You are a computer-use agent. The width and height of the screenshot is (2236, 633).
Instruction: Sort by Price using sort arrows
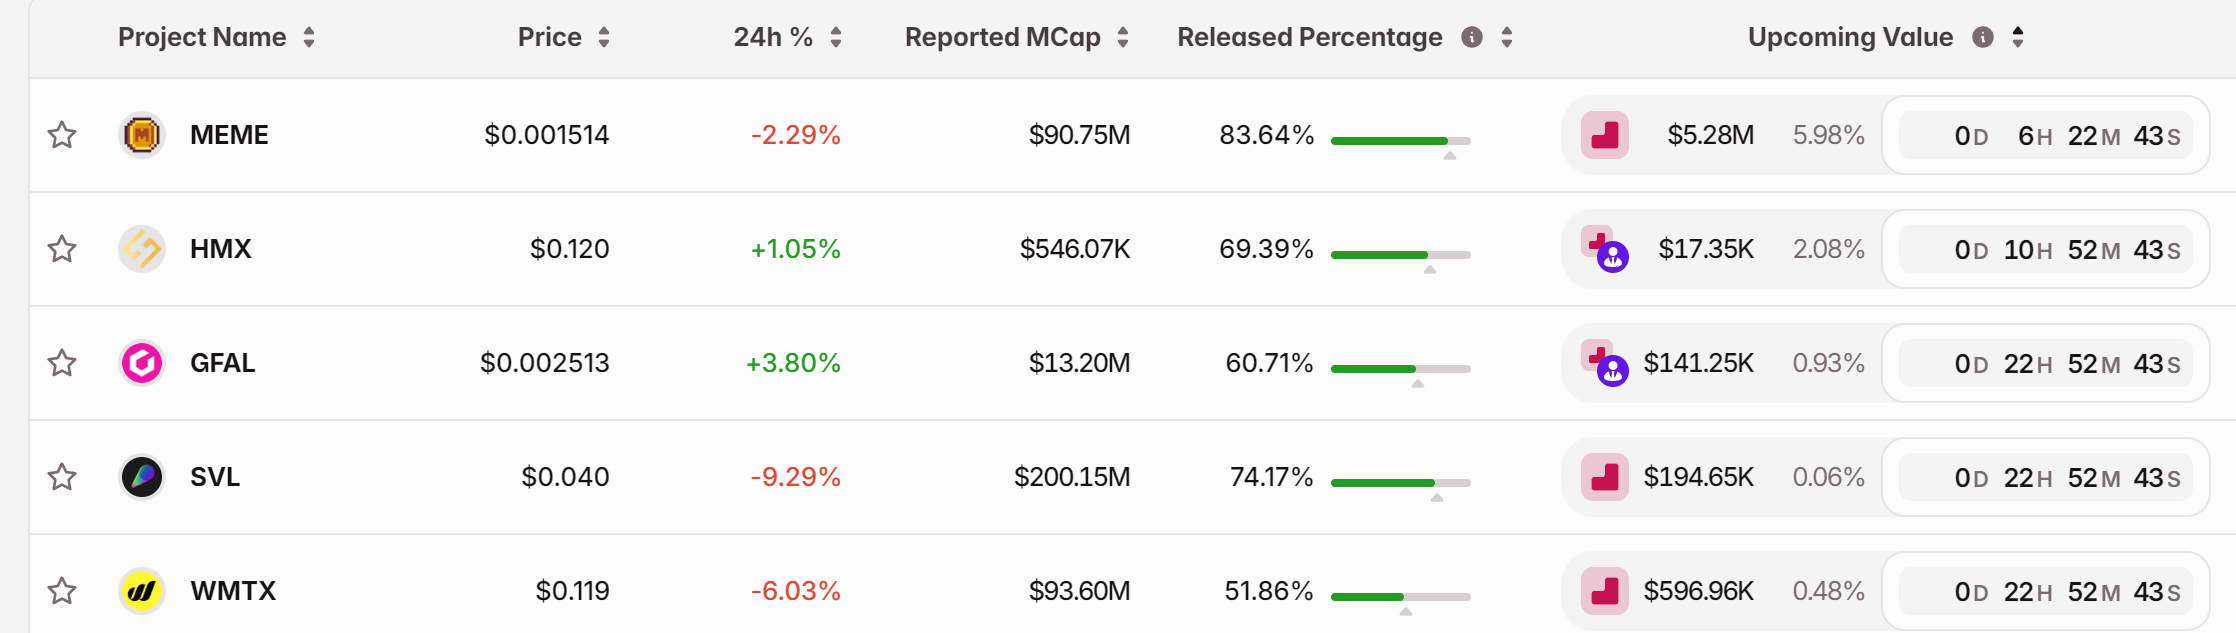tap(604, 37)
